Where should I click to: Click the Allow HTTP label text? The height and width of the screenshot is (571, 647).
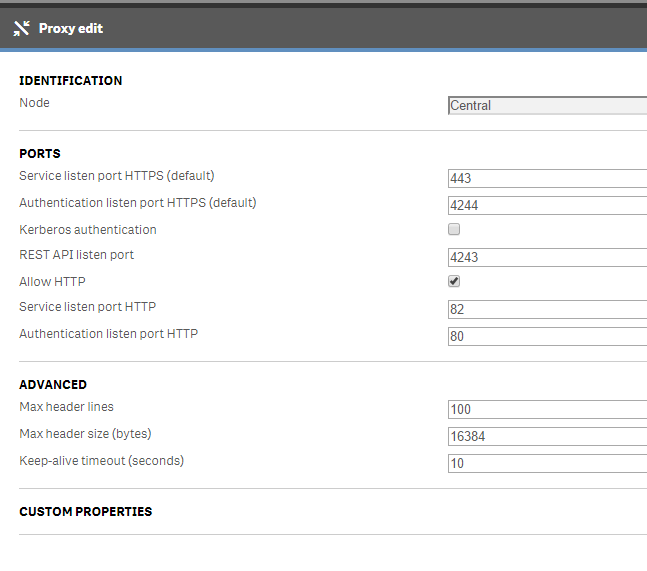52,282
